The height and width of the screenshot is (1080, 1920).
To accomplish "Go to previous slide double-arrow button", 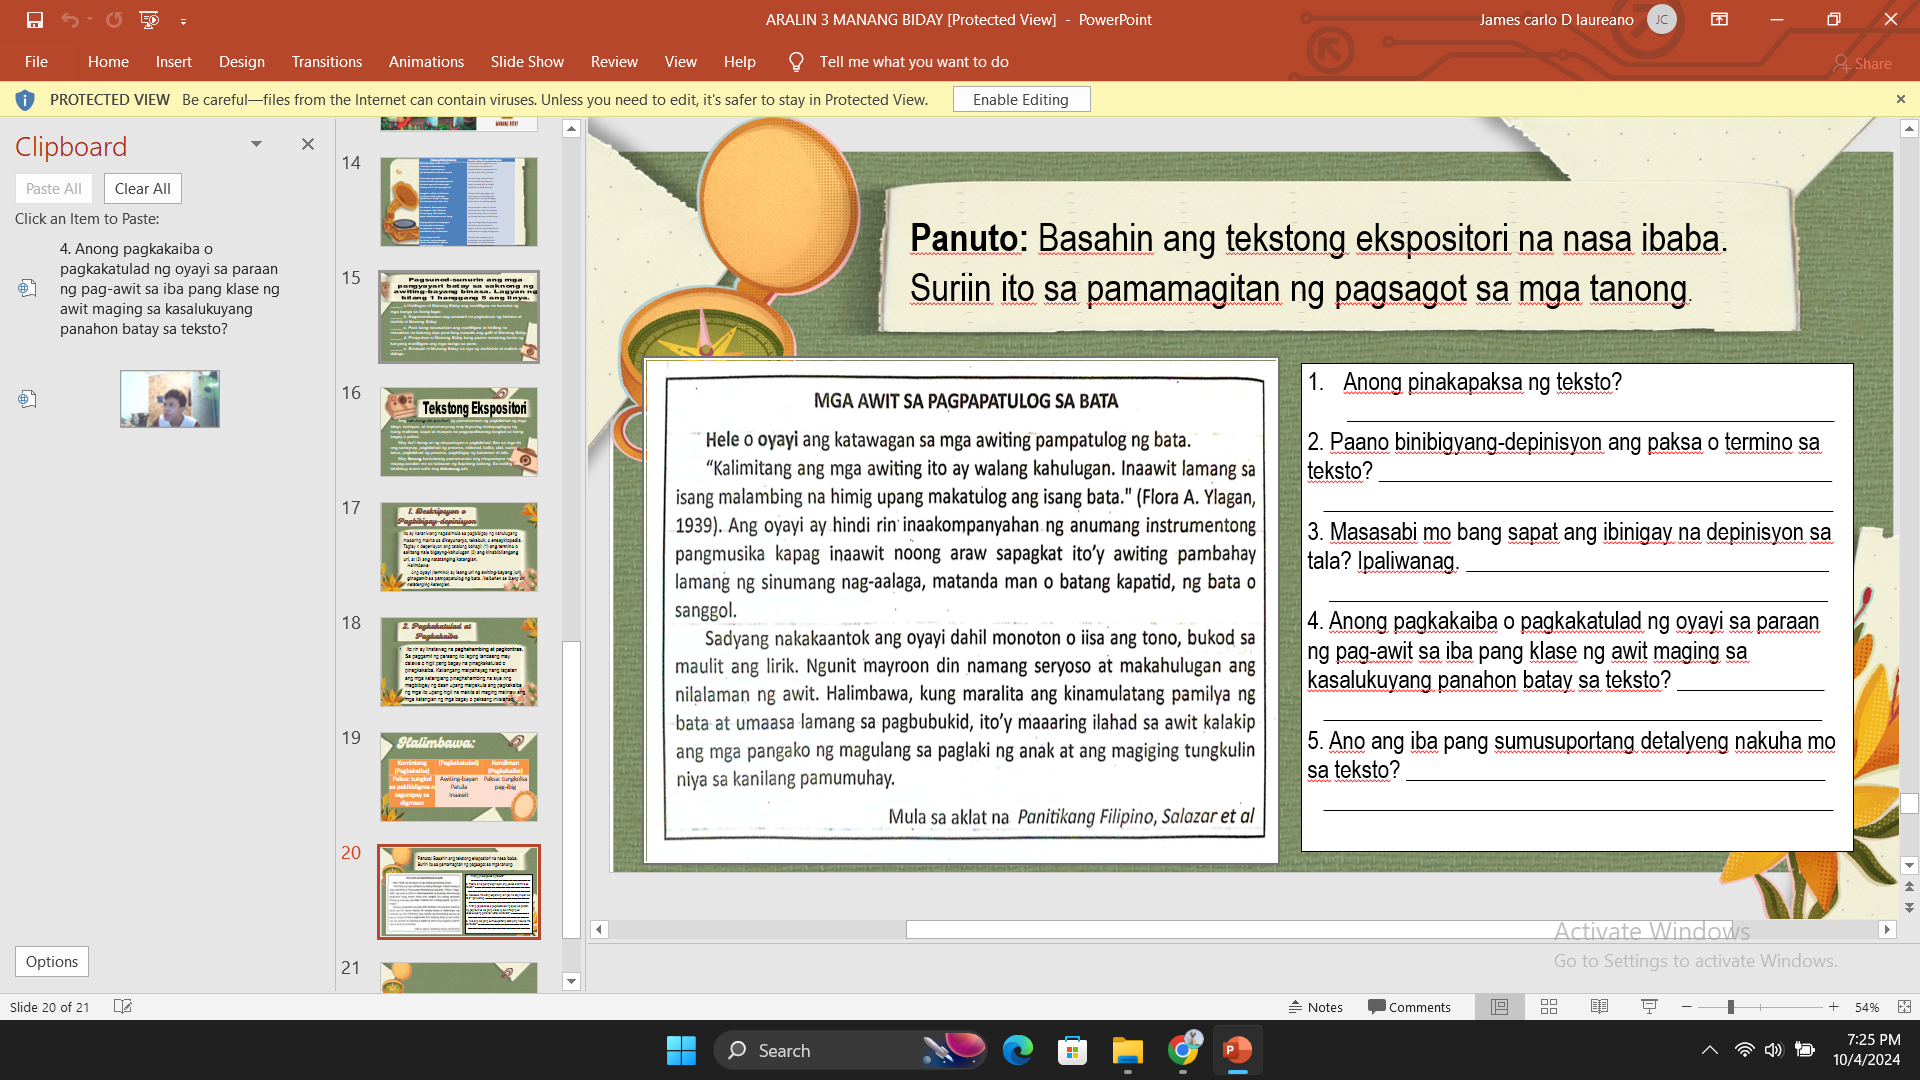I will 1909,886.
